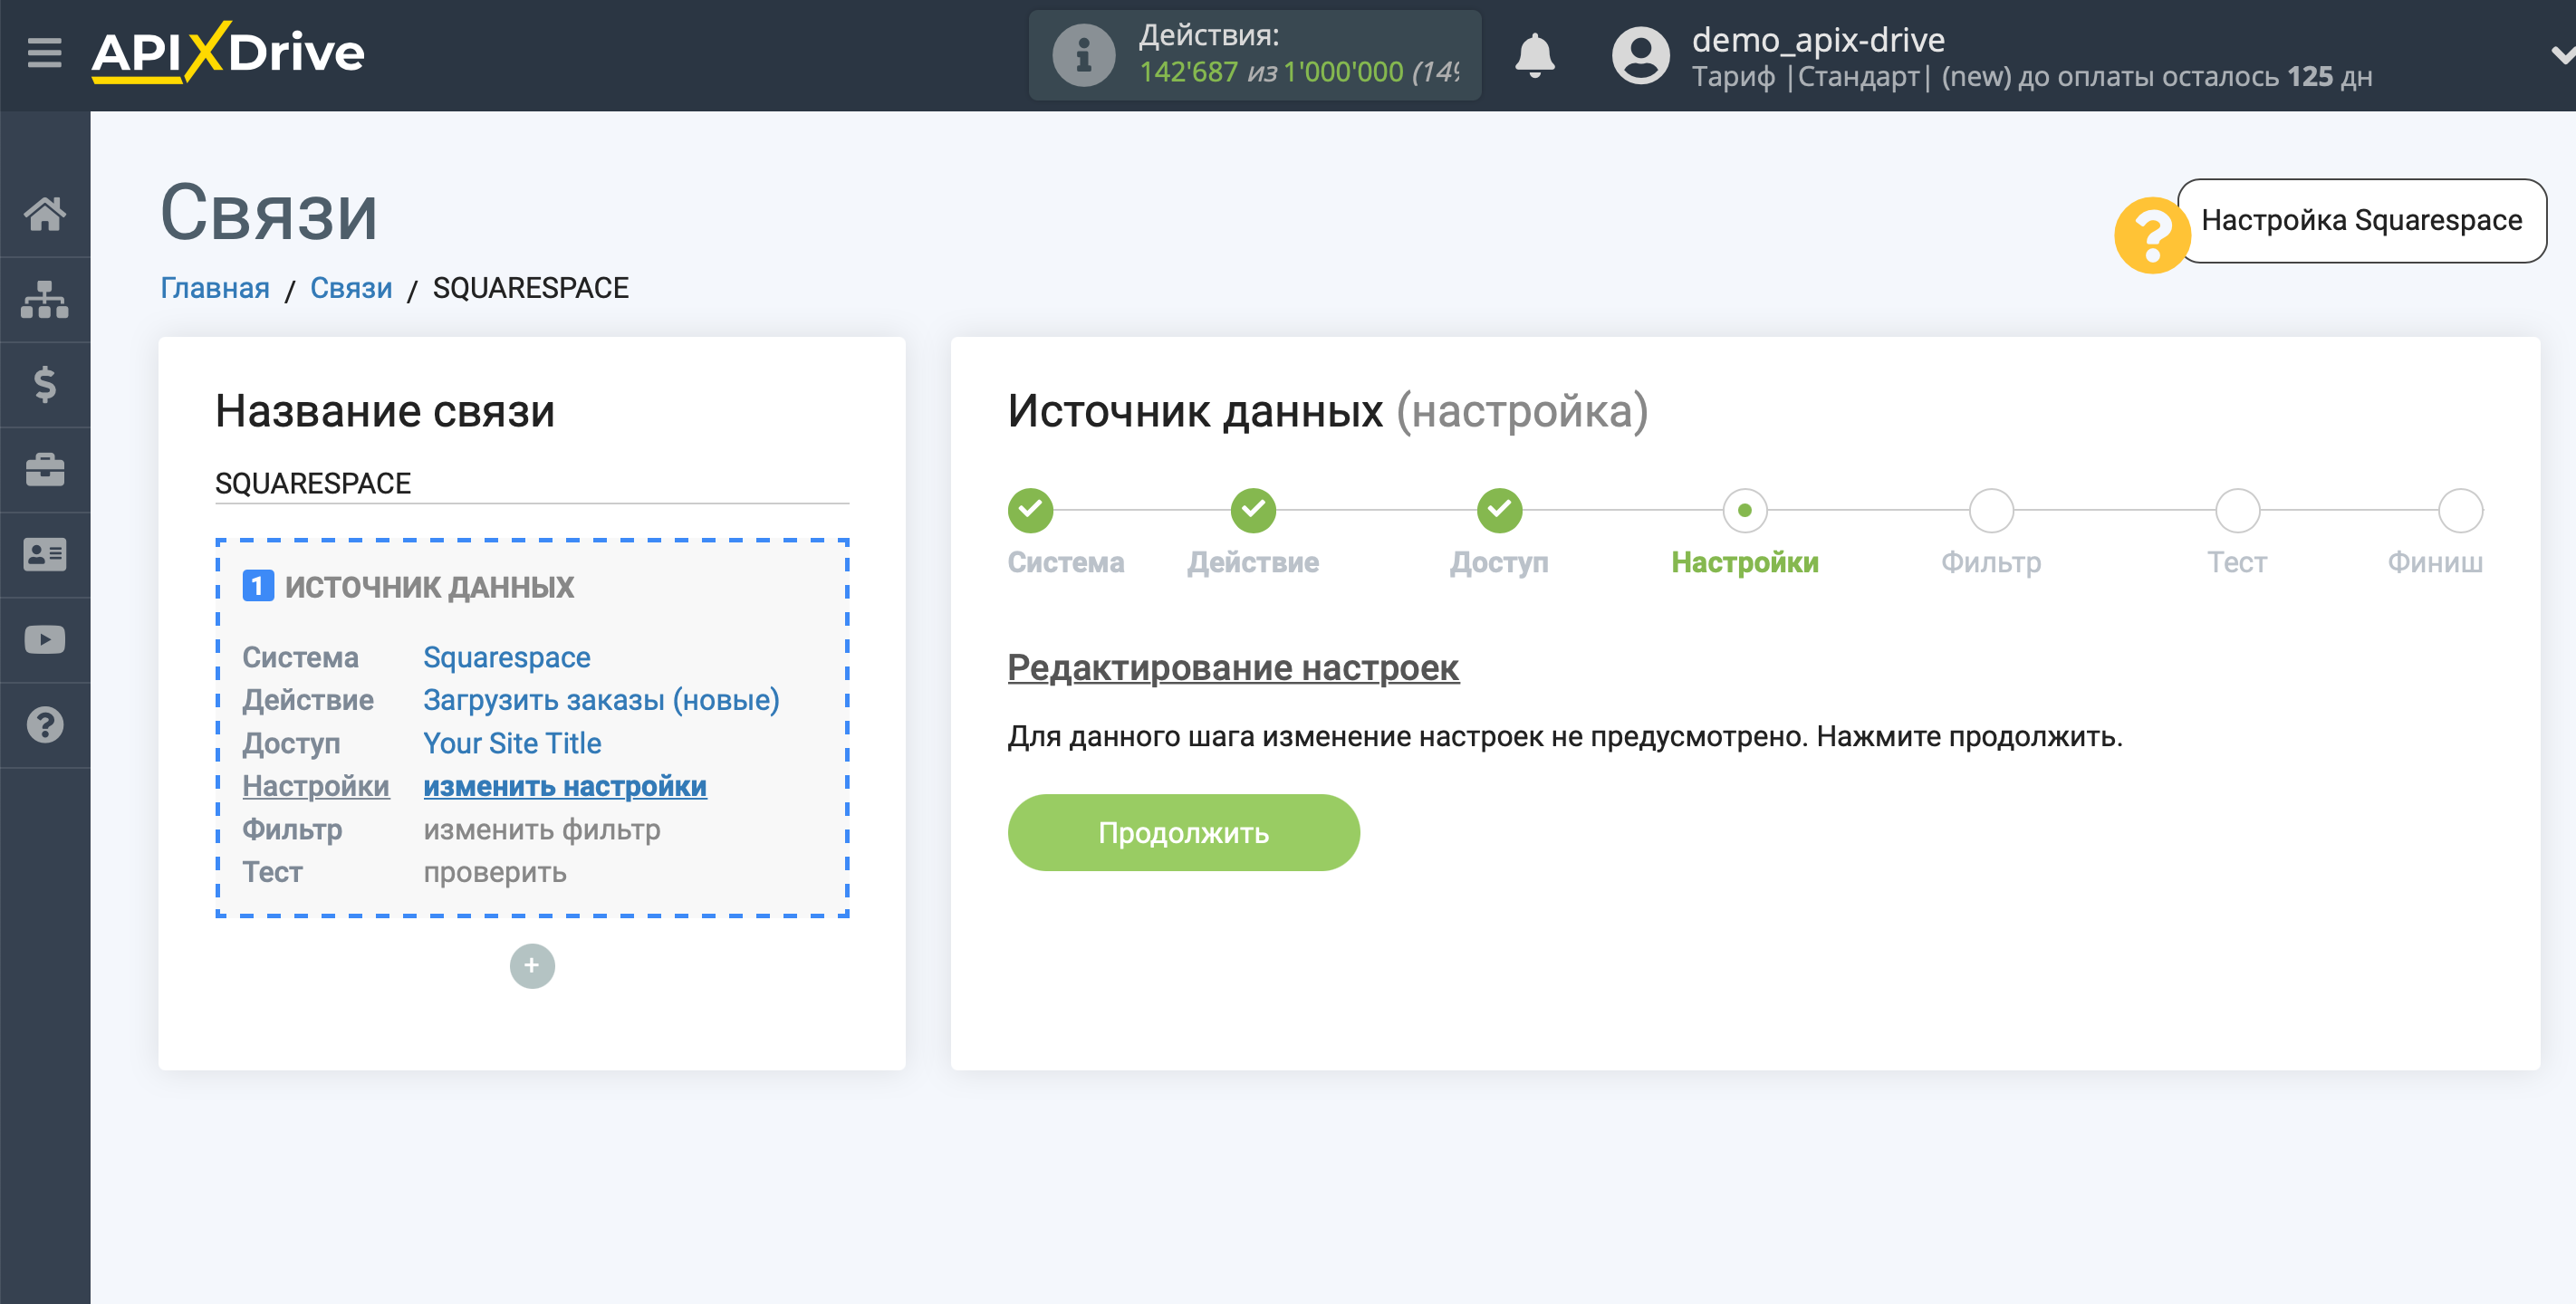This screenshot has height=1304, width=2576.
Task: Click the ApiX-Drive logo
Action: pyautogui.click(x=228, y=52)
